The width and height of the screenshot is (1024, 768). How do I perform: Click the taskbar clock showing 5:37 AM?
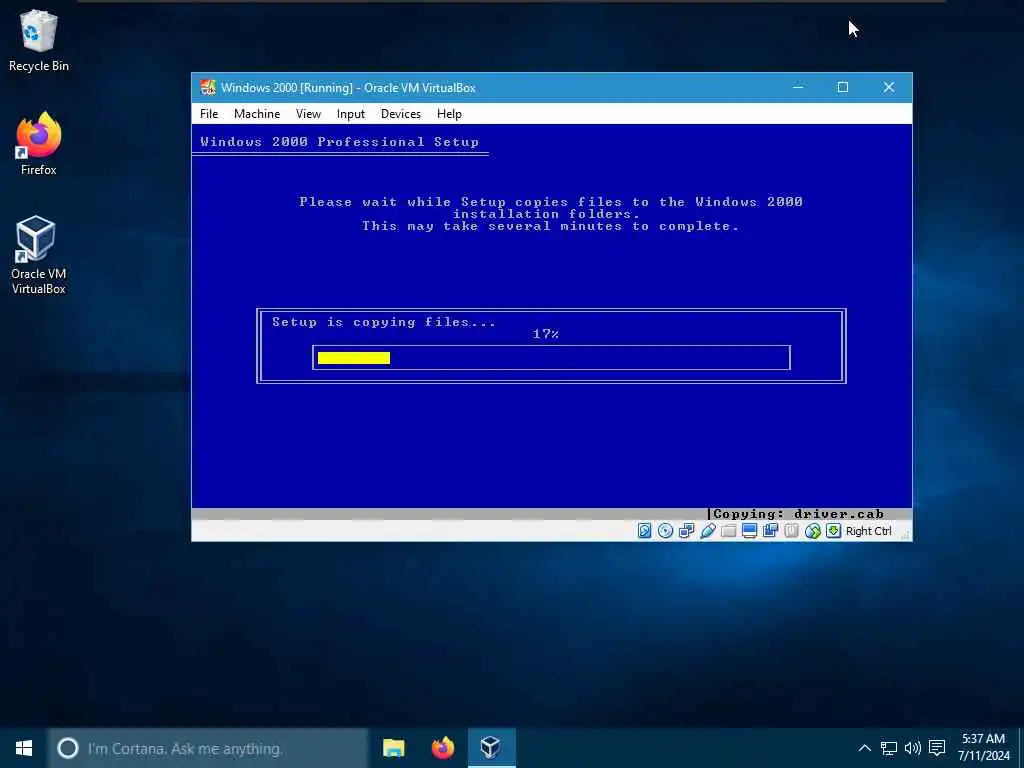point(984,748)
